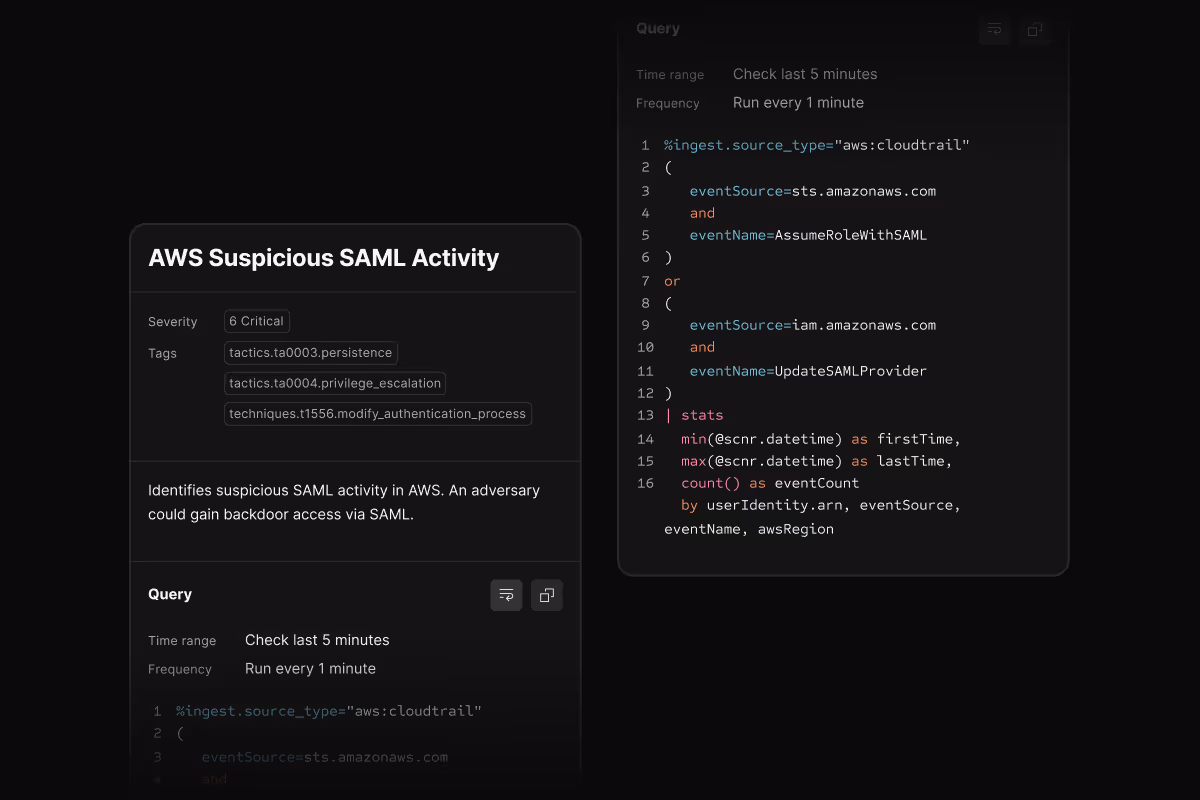Screen dimensions: 1200x800
Task: Click eventSource=sts.amazonaws.com line in SAML Activity card
Action: (325, 757)
